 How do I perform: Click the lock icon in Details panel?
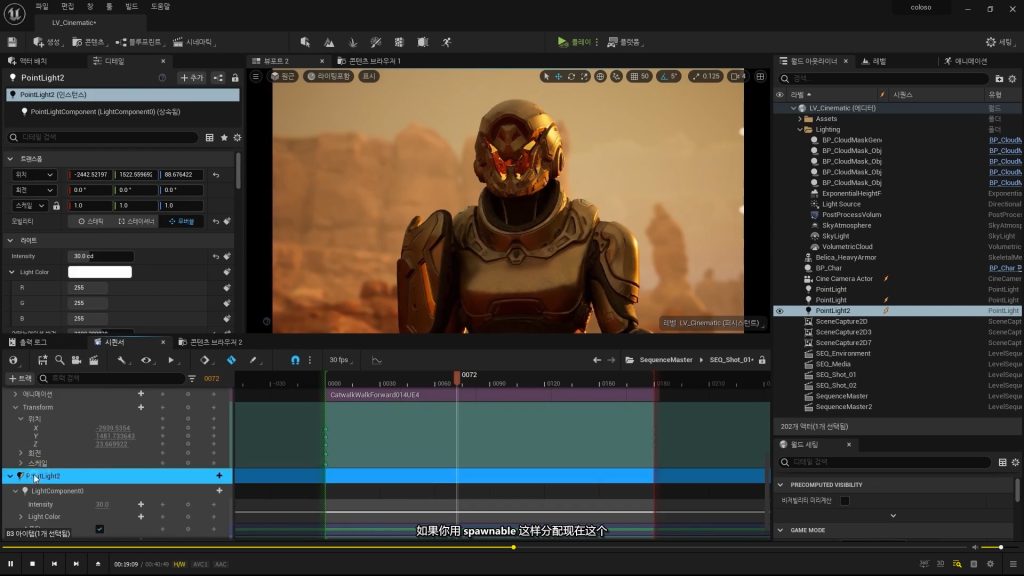(x=236, y=77)
